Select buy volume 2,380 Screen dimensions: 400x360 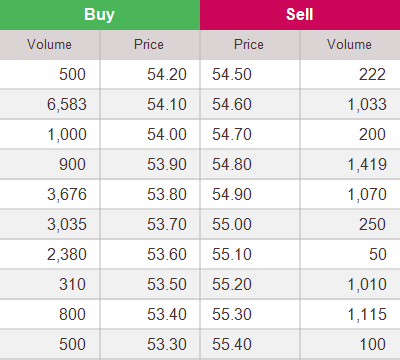point(67,254)
